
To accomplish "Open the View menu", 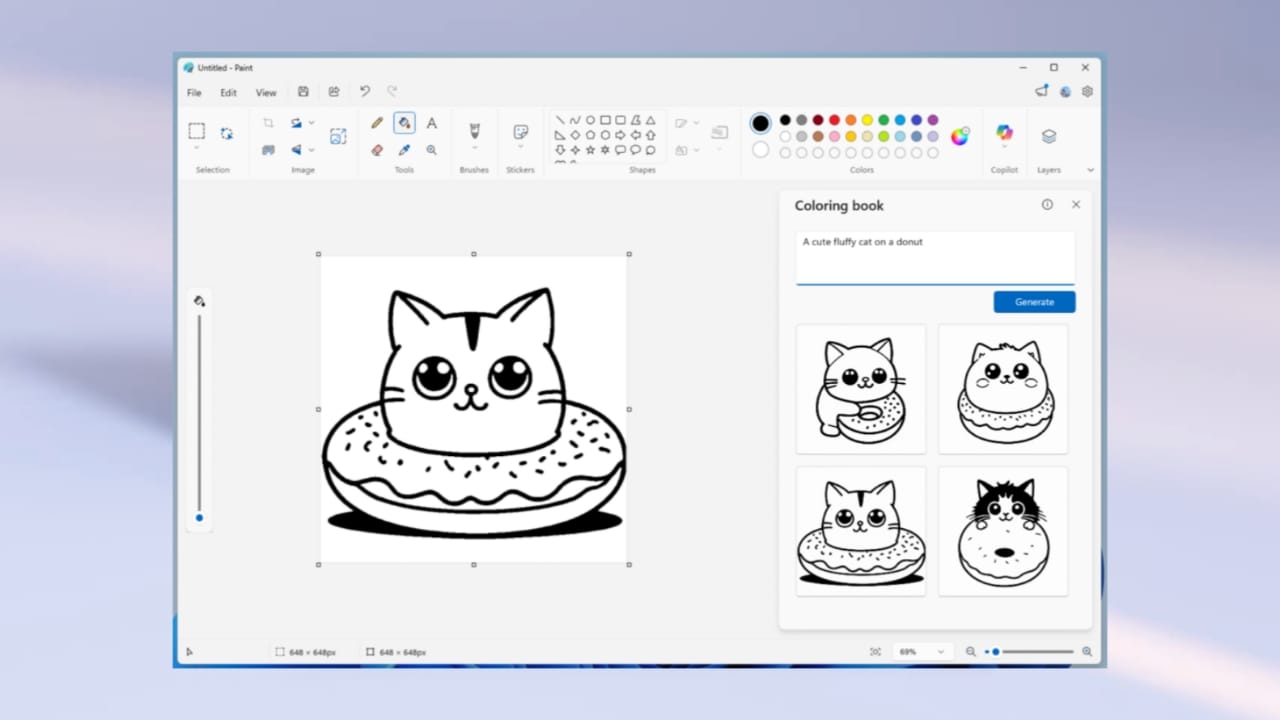I will point(265,91).
